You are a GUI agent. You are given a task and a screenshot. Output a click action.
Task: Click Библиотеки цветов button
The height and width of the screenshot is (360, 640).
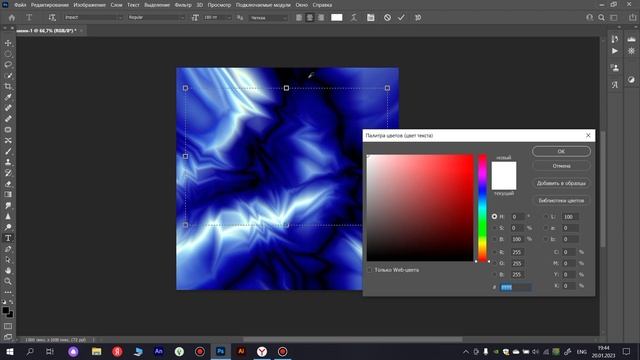pos(561,200)
